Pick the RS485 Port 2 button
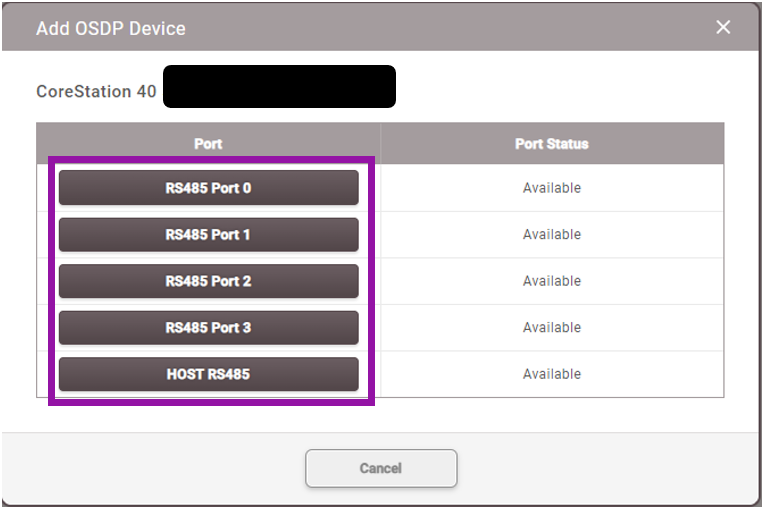The height and width of the screenshot is (510, 766). click(208, 281)
